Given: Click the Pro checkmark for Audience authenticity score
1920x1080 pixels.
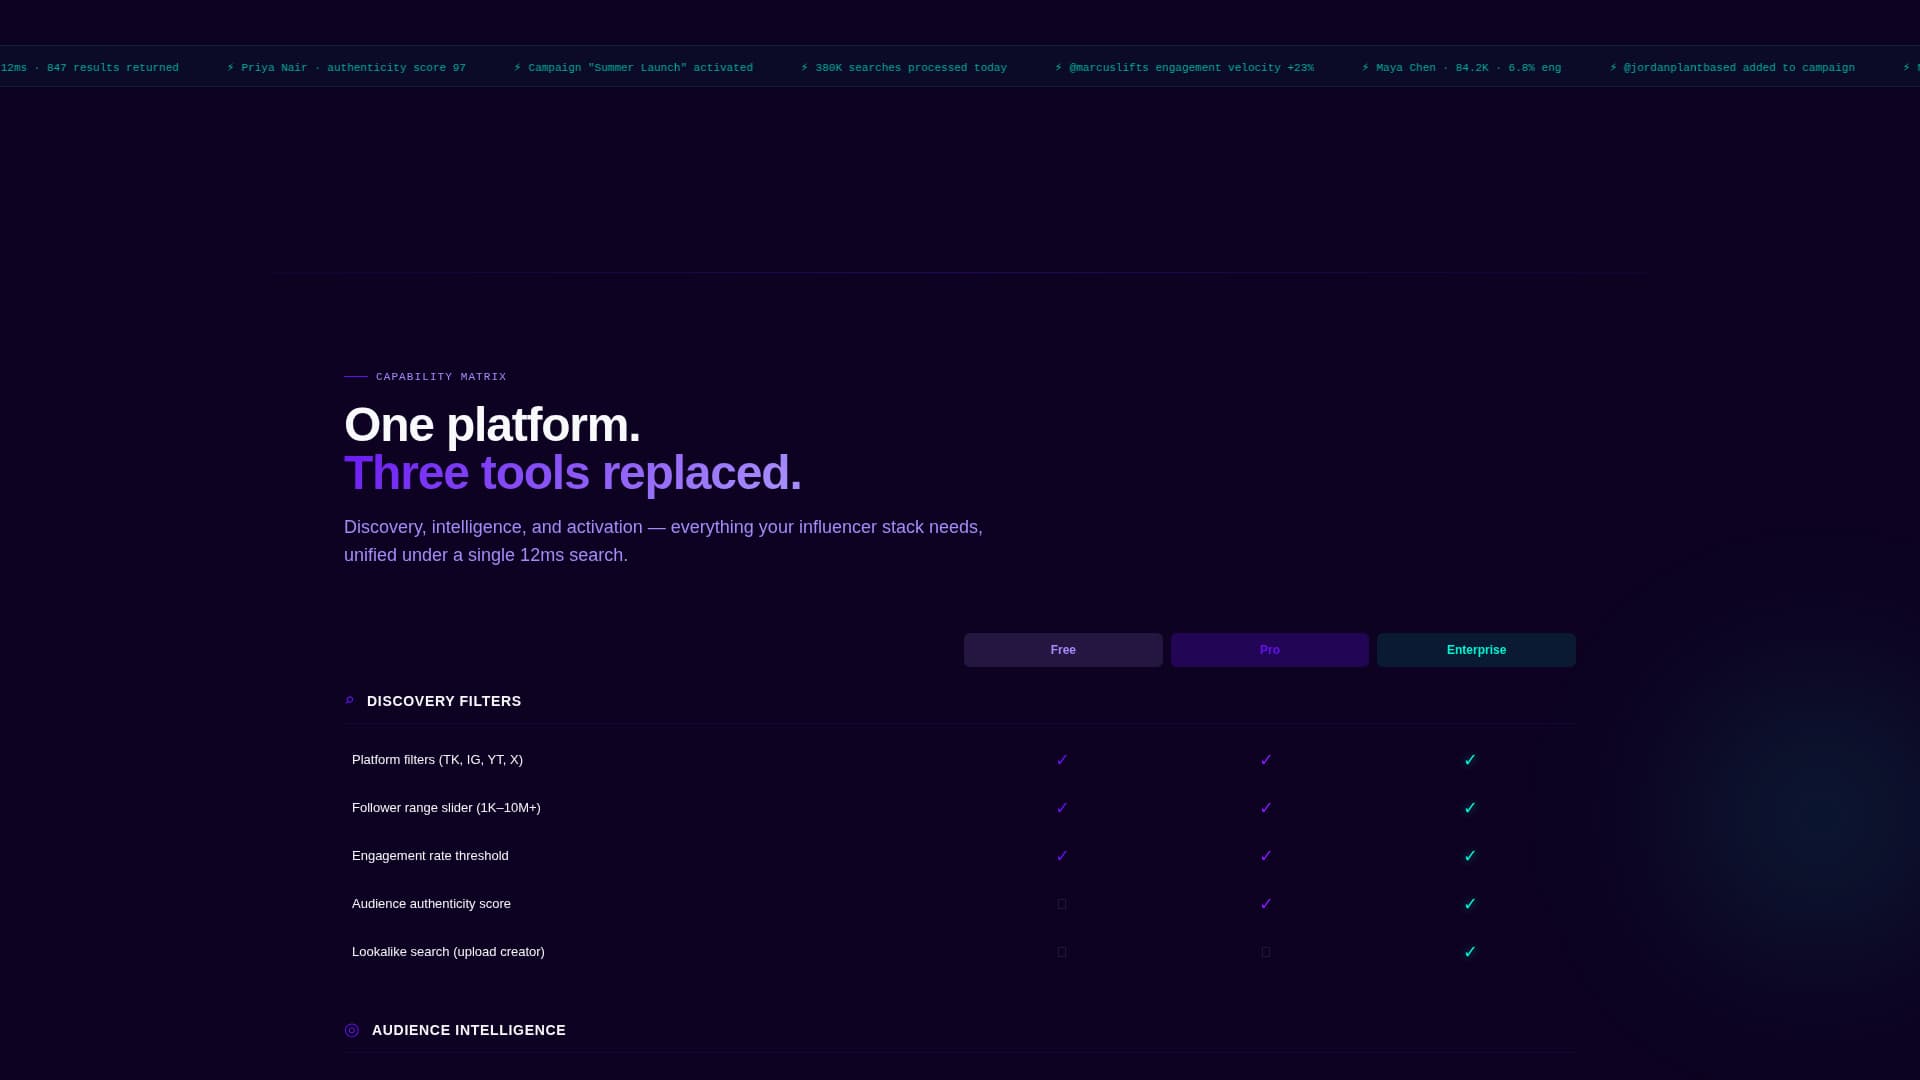Looking at the screenshot, I should pos(1266,904).
